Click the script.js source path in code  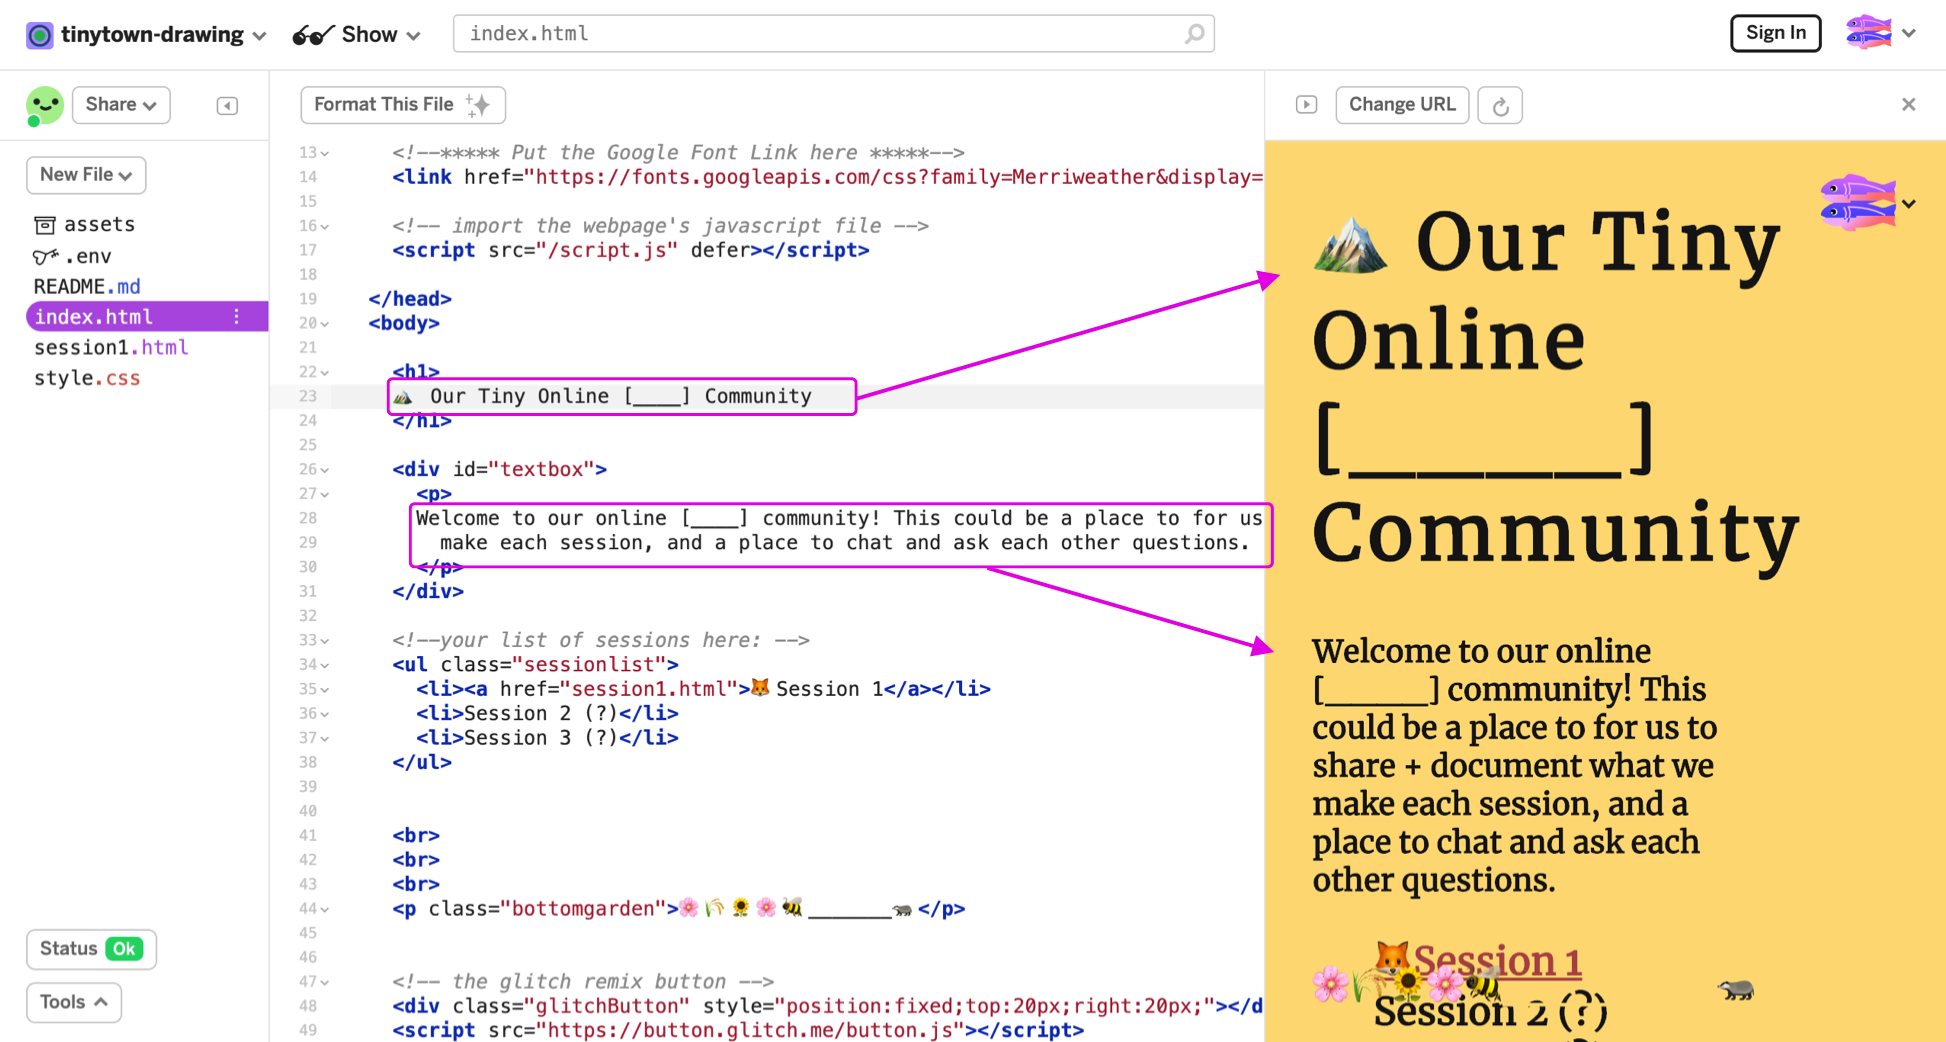pyautogui.click(x=607, y=250)
